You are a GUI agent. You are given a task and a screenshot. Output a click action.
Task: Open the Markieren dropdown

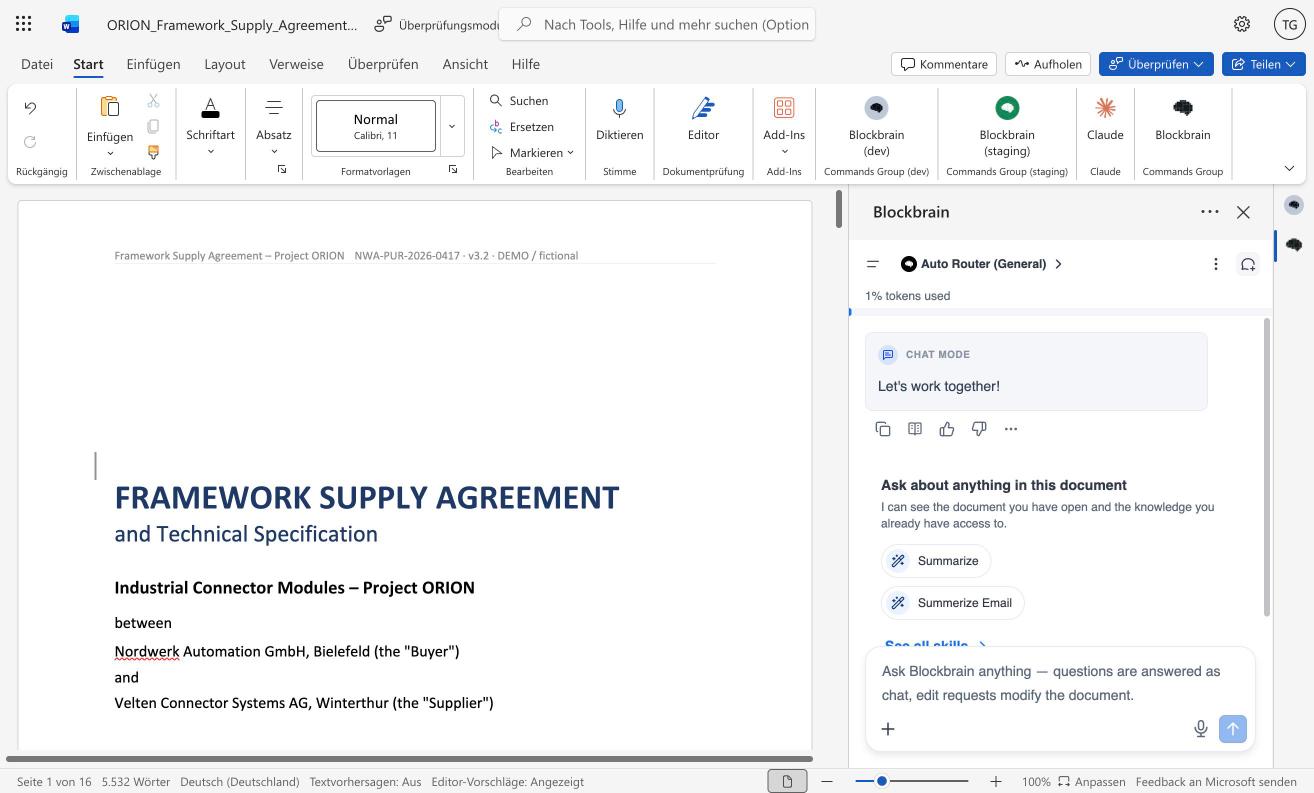[x=532, y=153]
